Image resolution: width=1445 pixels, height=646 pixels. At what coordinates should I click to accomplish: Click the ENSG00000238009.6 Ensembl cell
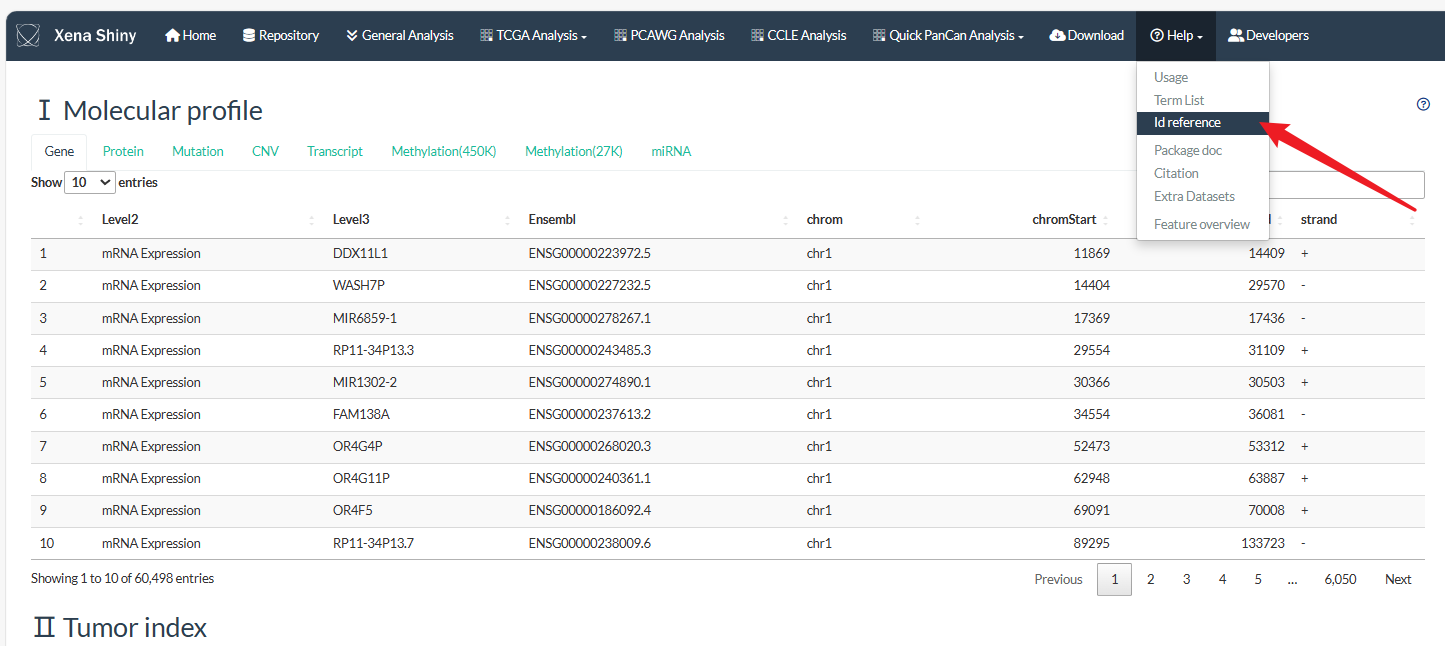(x=590, y=543)
